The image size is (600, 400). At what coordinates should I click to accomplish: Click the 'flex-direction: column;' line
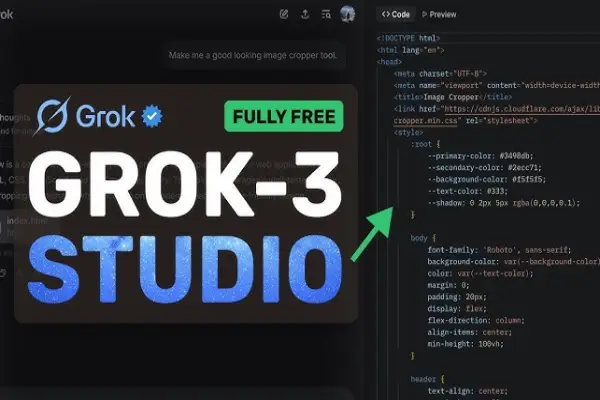[476, 321]
